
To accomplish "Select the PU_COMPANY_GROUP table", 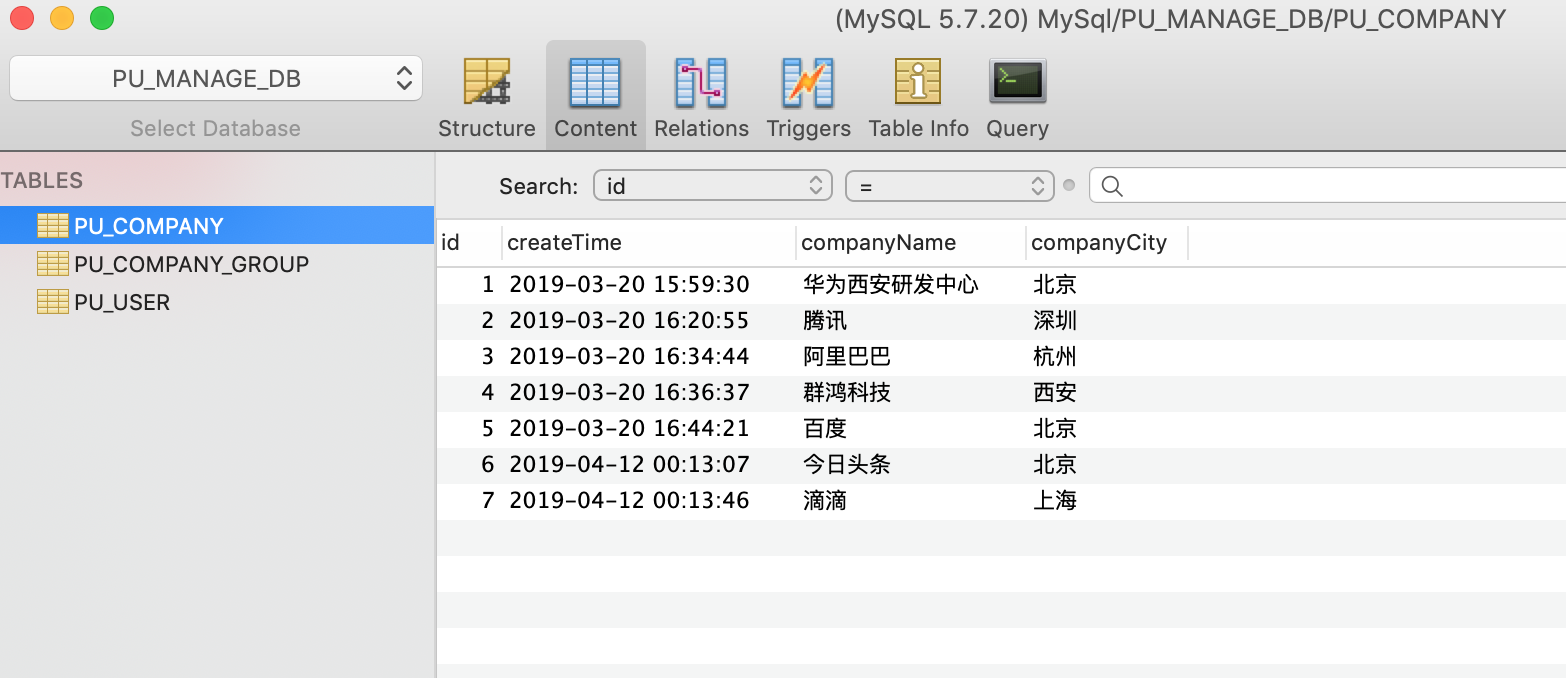I will pyautogui.click(x=190, y=264).
